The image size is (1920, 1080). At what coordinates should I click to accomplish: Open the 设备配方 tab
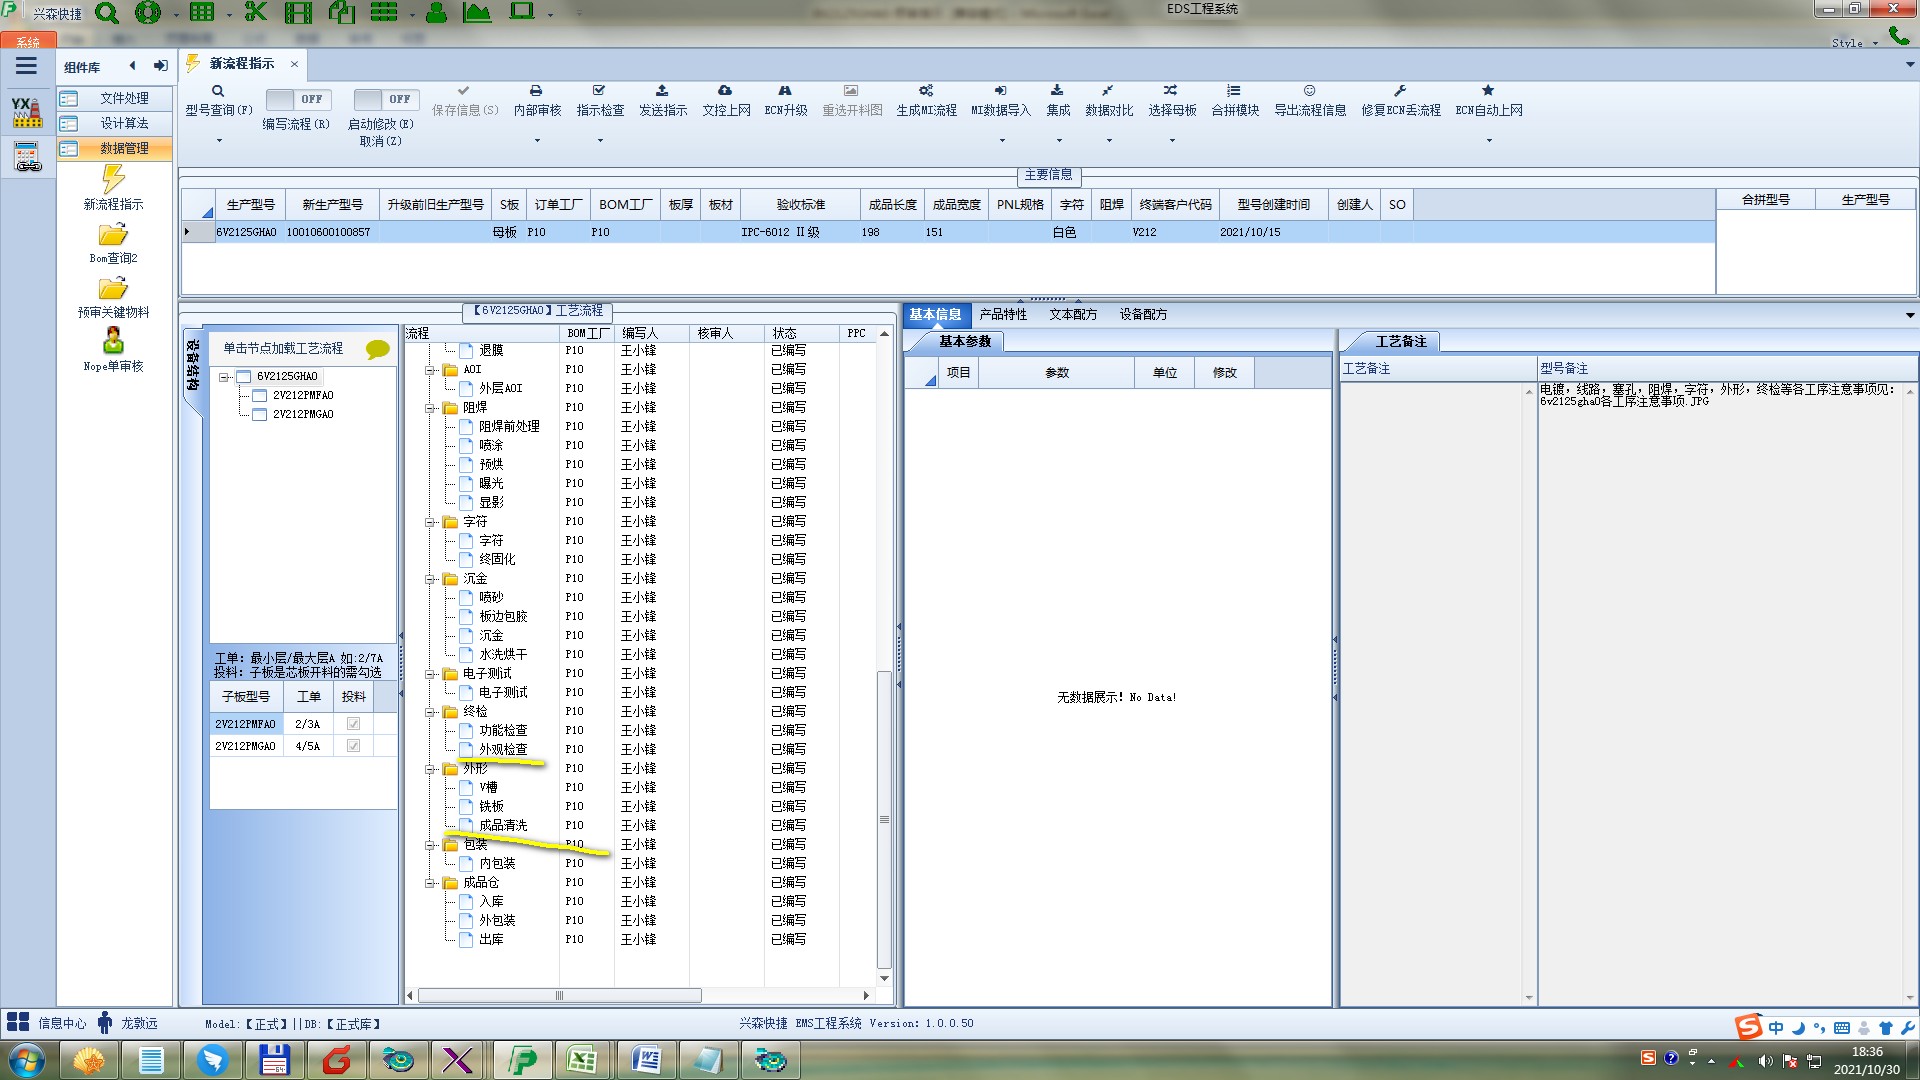(1143, 314)
